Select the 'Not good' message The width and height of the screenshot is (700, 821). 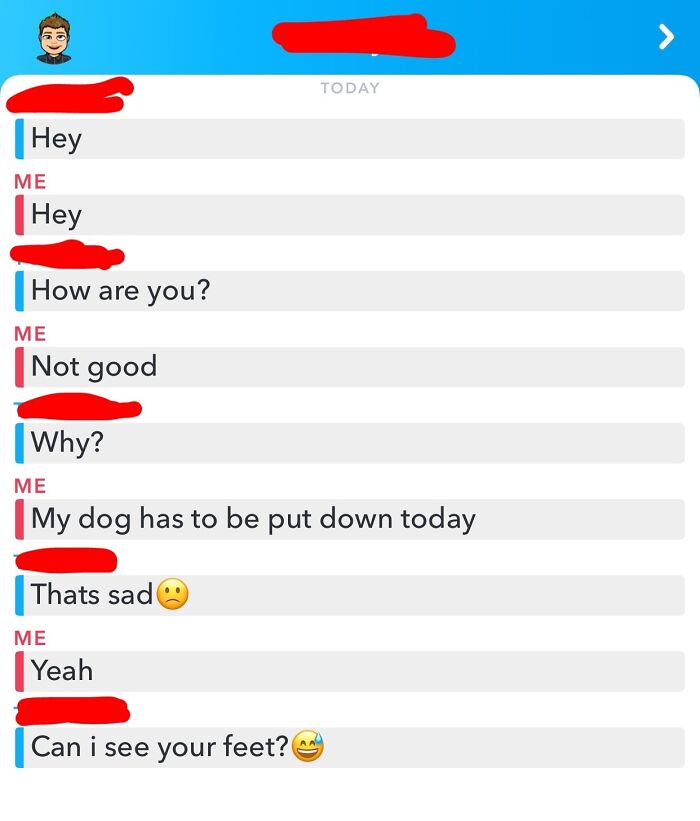click(350, 367)
